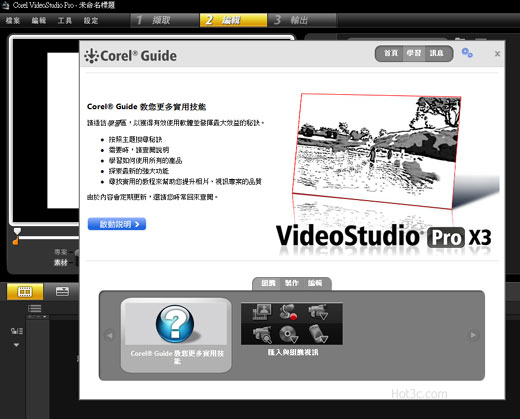Go to step 3 輸出 tab

(x=302, y=20)
